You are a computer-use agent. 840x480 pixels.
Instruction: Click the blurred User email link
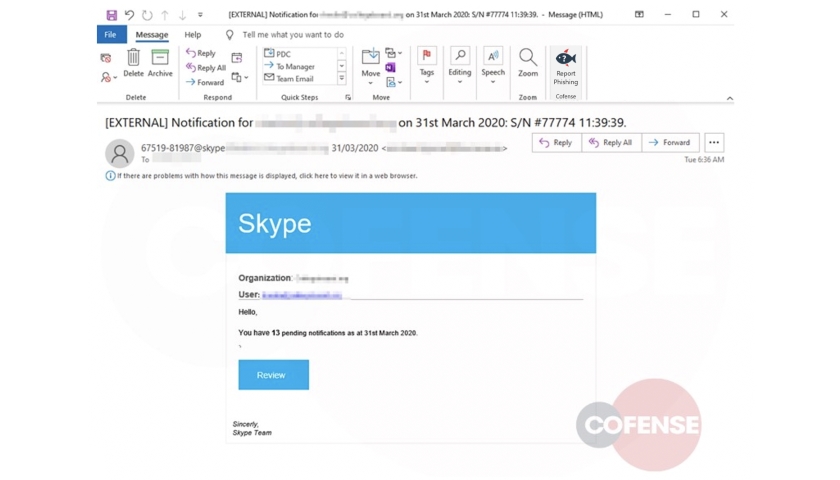[x=302, y=295]
